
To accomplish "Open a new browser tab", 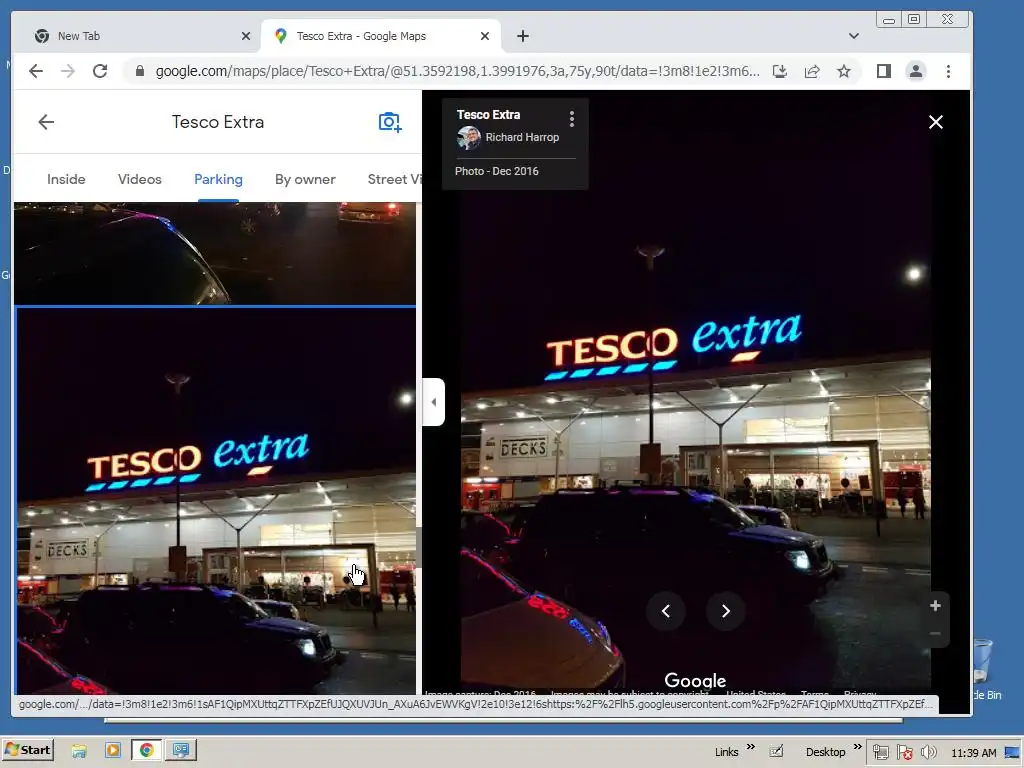I will (x=522, y=36).
